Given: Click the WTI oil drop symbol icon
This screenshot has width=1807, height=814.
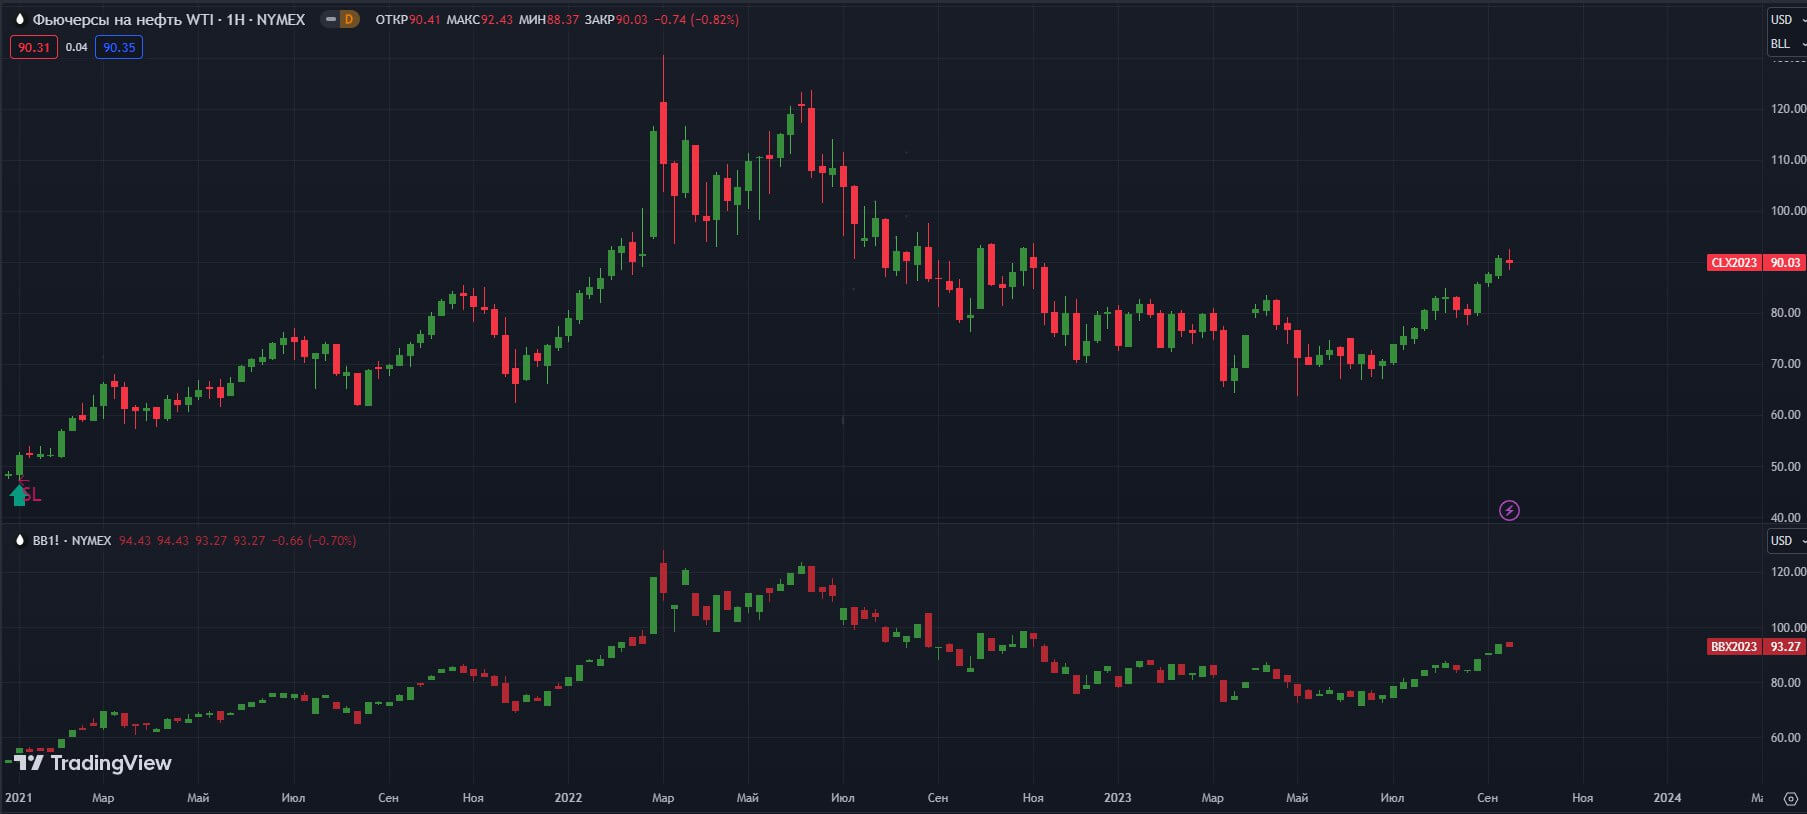Looking at the screenshot, I should coord(19,19).
